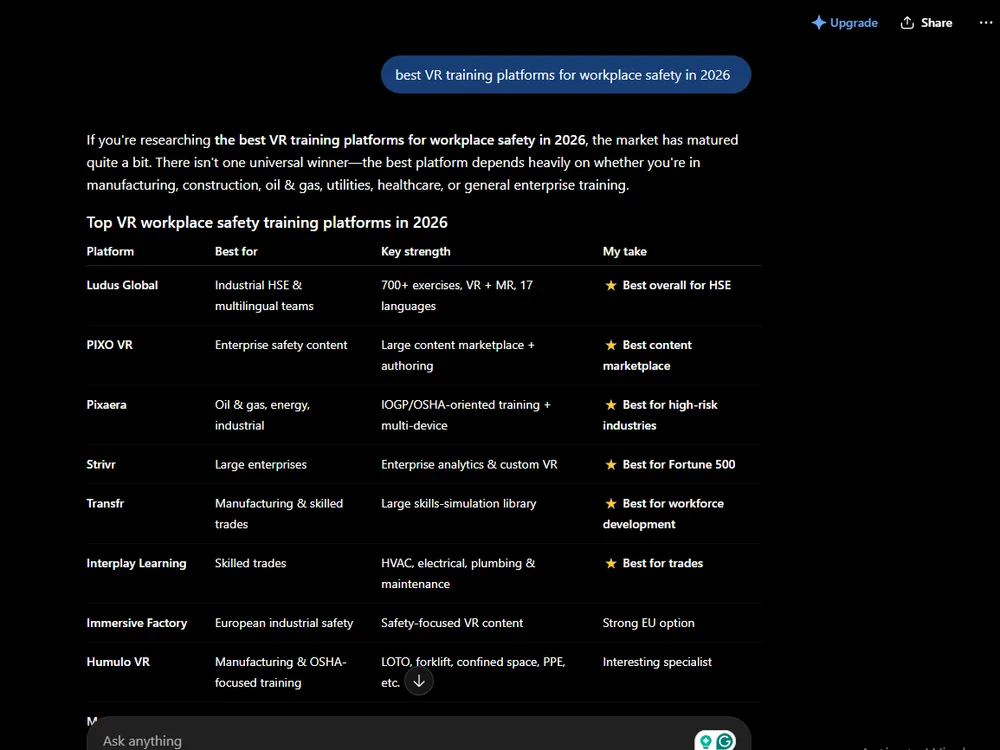Click the cell 700+ exercises, VR + MR

coord(457,295)
